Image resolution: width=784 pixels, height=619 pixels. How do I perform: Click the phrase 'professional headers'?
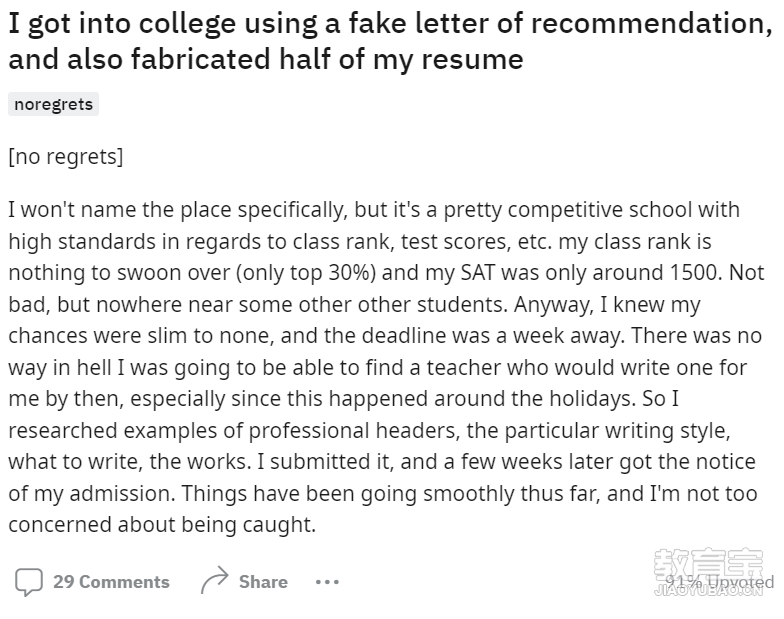tap(354, 430)
